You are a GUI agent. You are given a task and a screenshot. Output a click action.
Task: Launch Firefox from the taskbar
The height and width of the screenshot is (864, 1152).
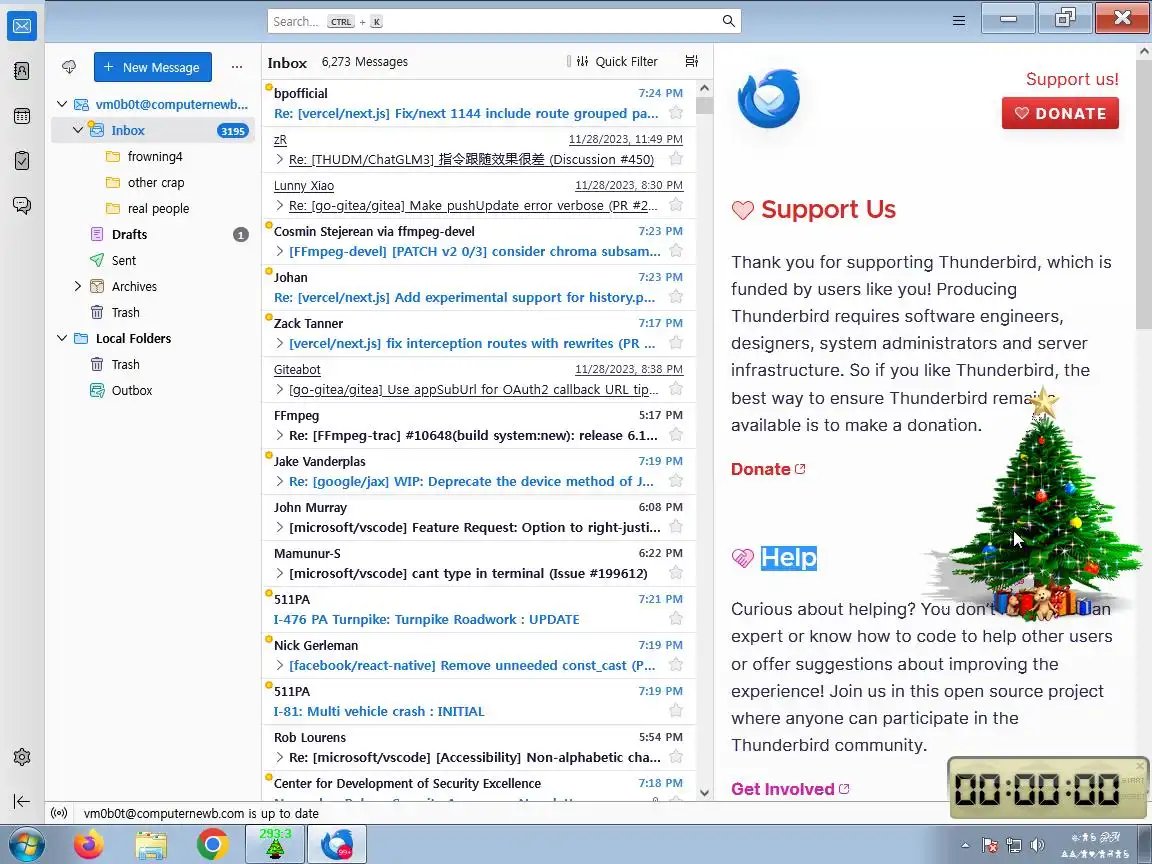tap(88, 845)
